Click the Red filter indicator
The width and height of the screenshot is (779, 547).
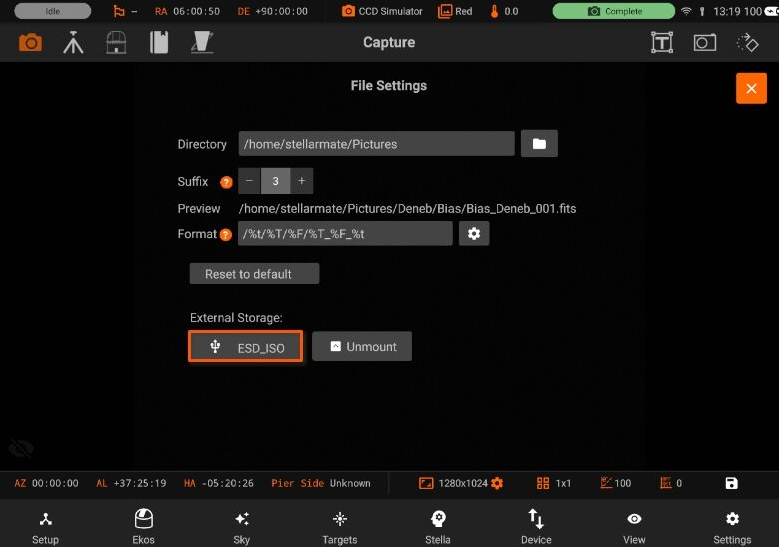[455, 11]
